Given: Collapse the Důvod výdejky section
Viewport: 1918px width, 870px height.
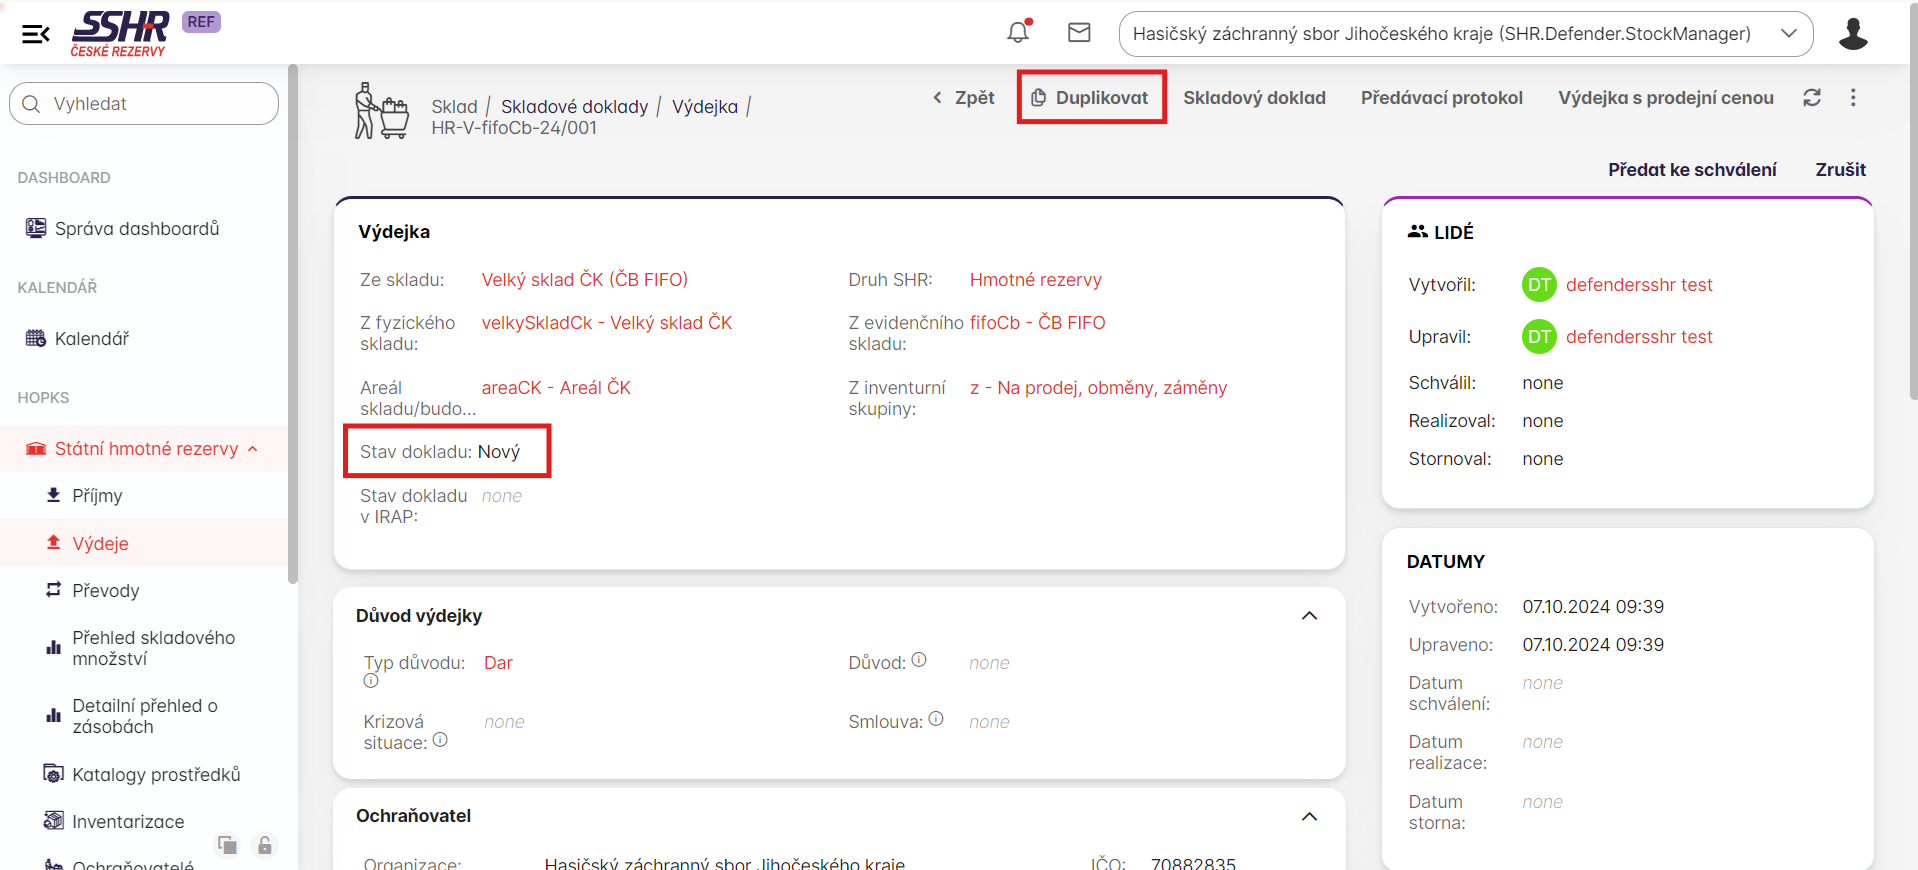Looking at the screenshot, I should pyautogui.click(x=1309, y=616).
